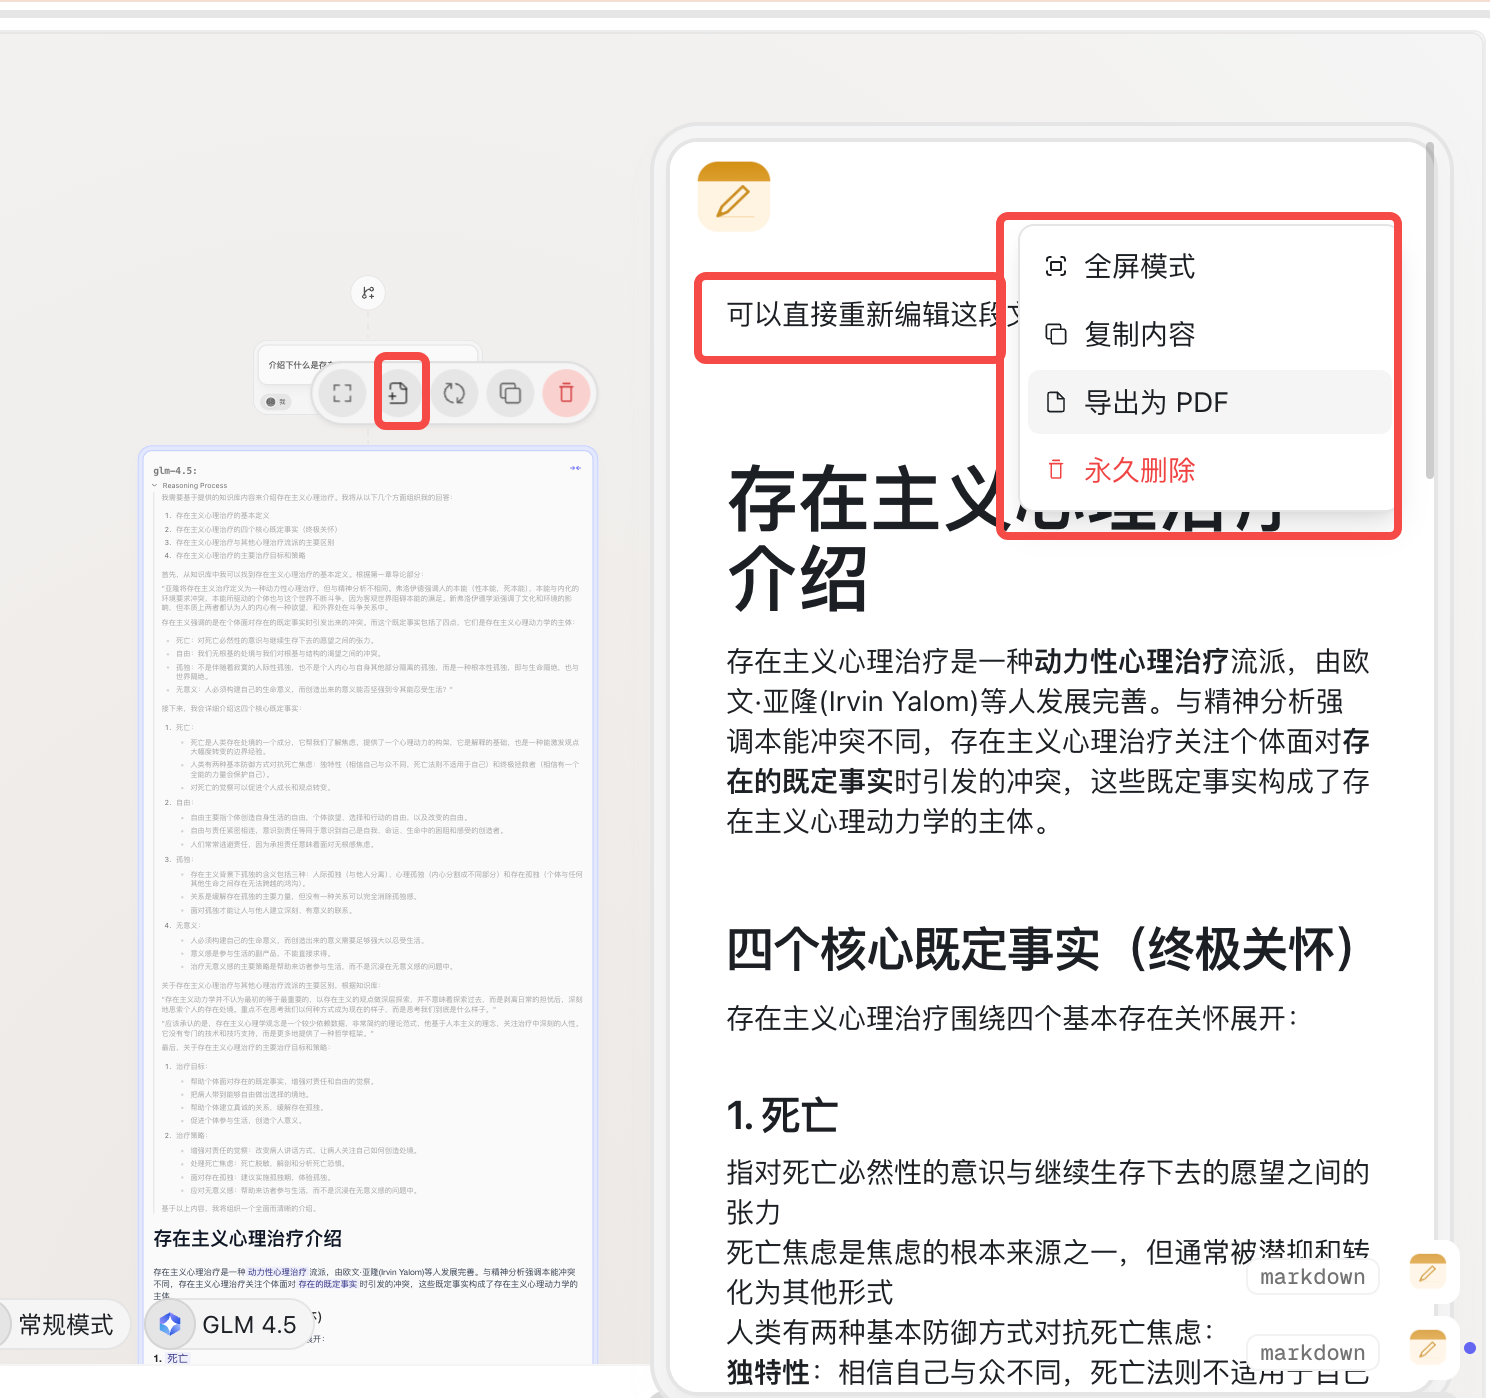Click the regenerate refresh icon

454,393
